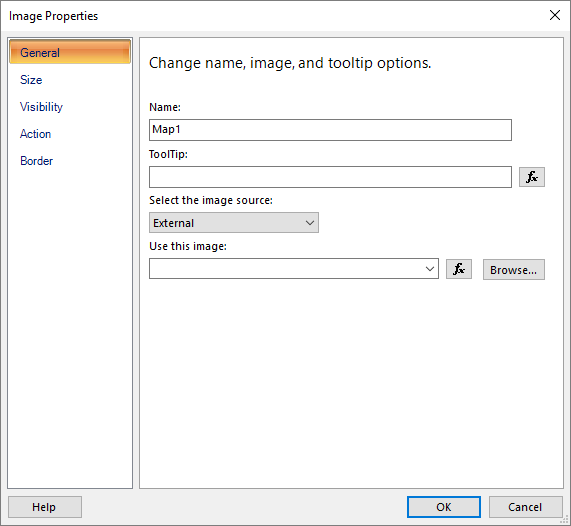Show the Border page
Screen dimensions: 571x526
[x=36, y=161]
